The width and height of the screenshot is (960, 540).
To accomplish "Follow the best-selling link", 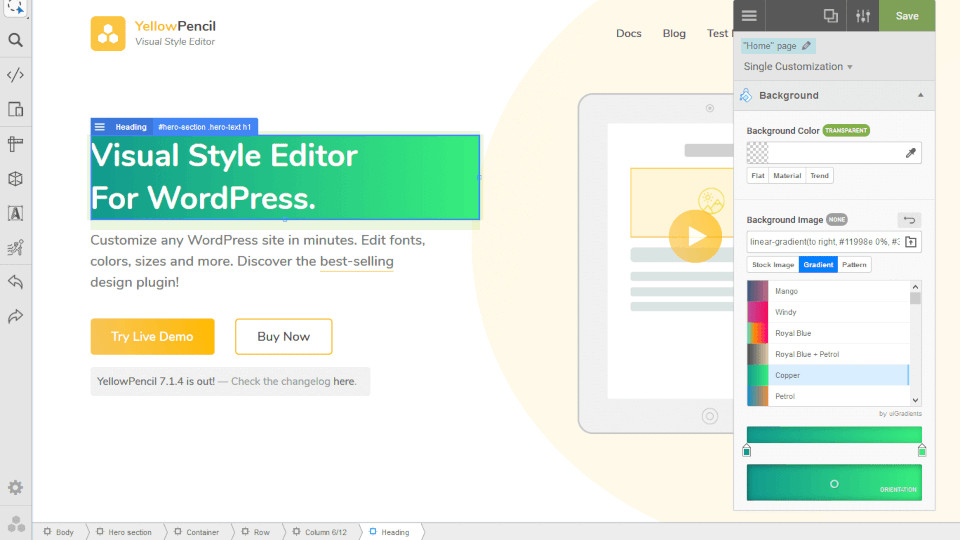I will point(356,261).
